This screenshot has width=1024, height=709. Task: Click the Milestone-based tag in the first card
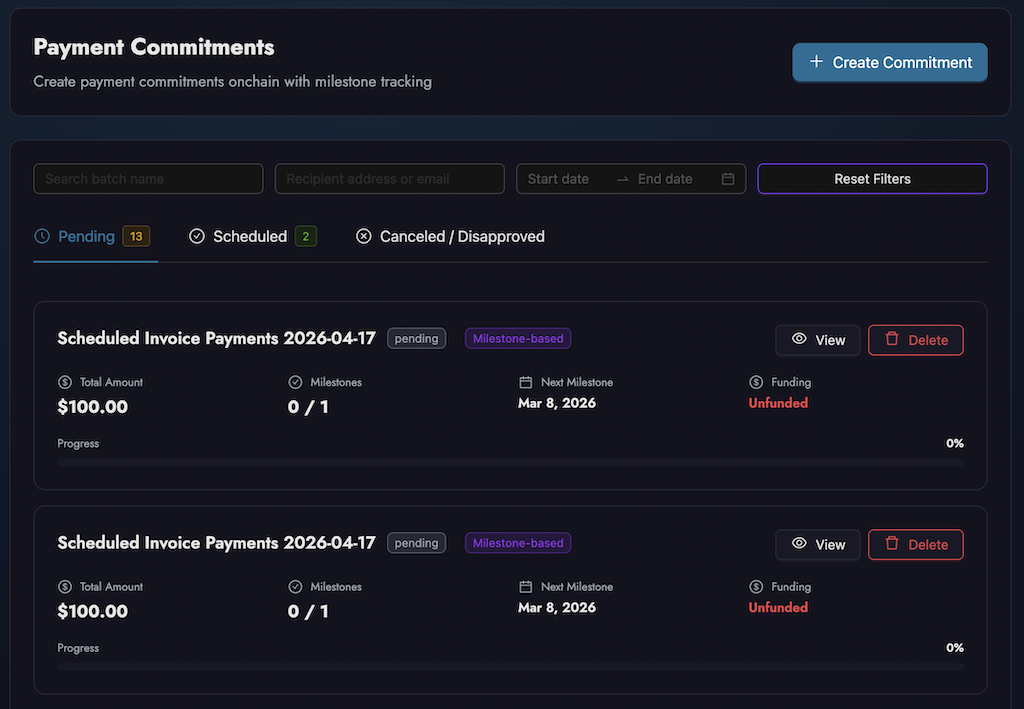click(x=518, y=338)
